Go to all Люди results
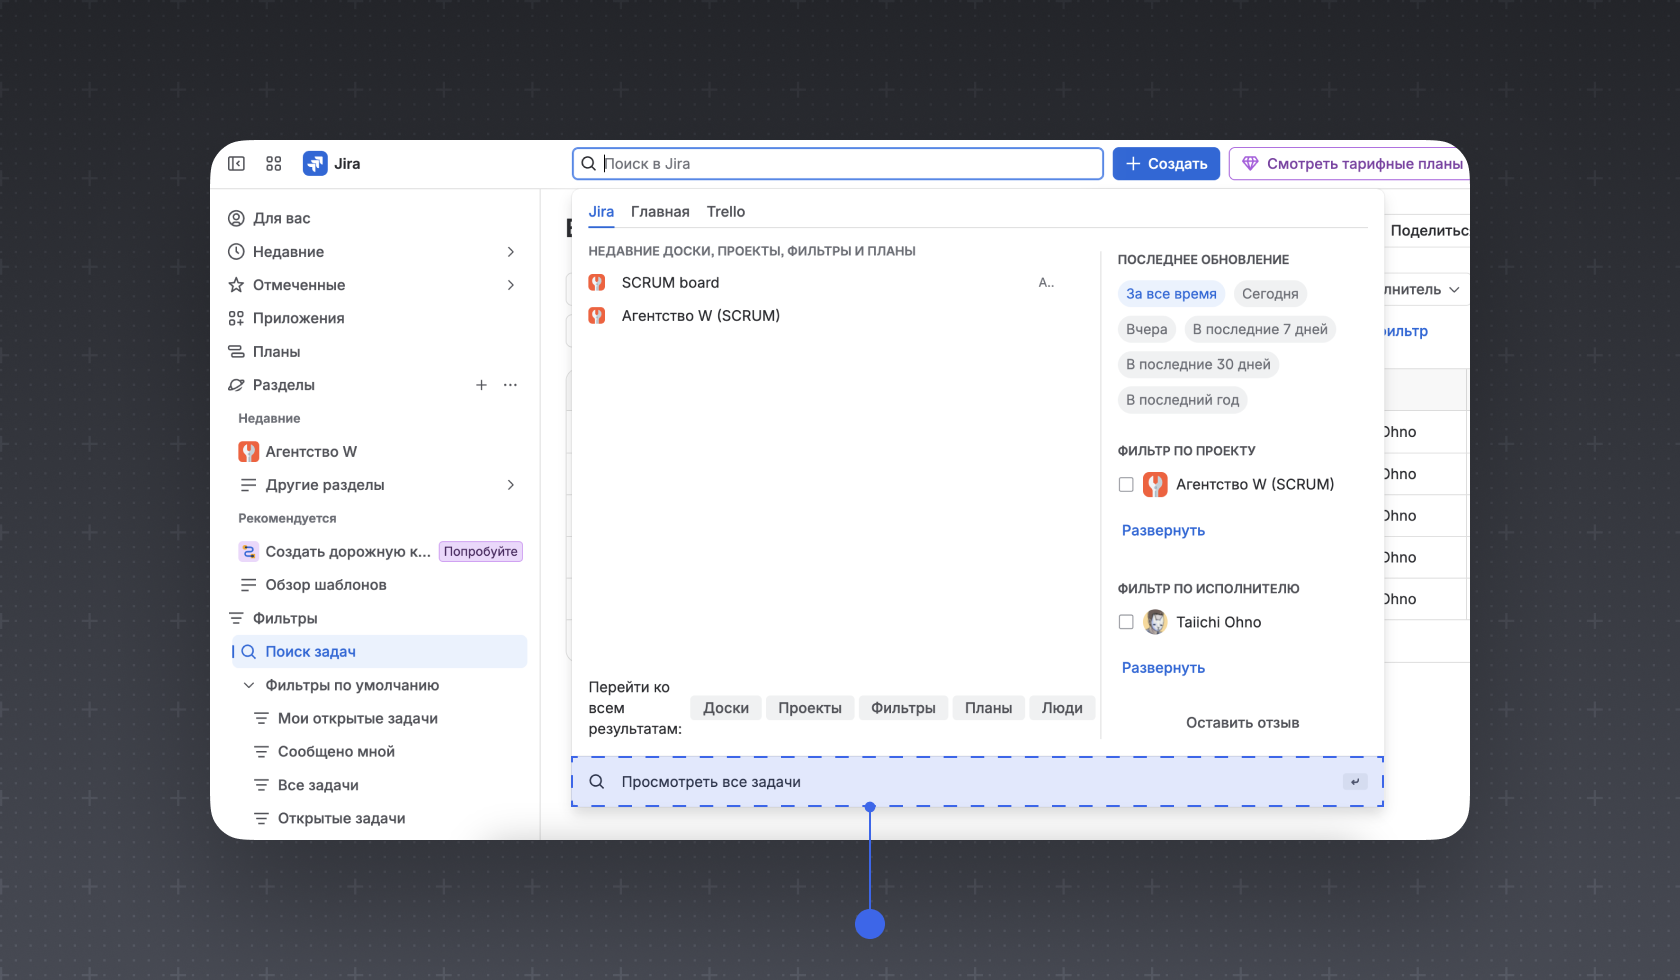 [x=1062, y=708]
